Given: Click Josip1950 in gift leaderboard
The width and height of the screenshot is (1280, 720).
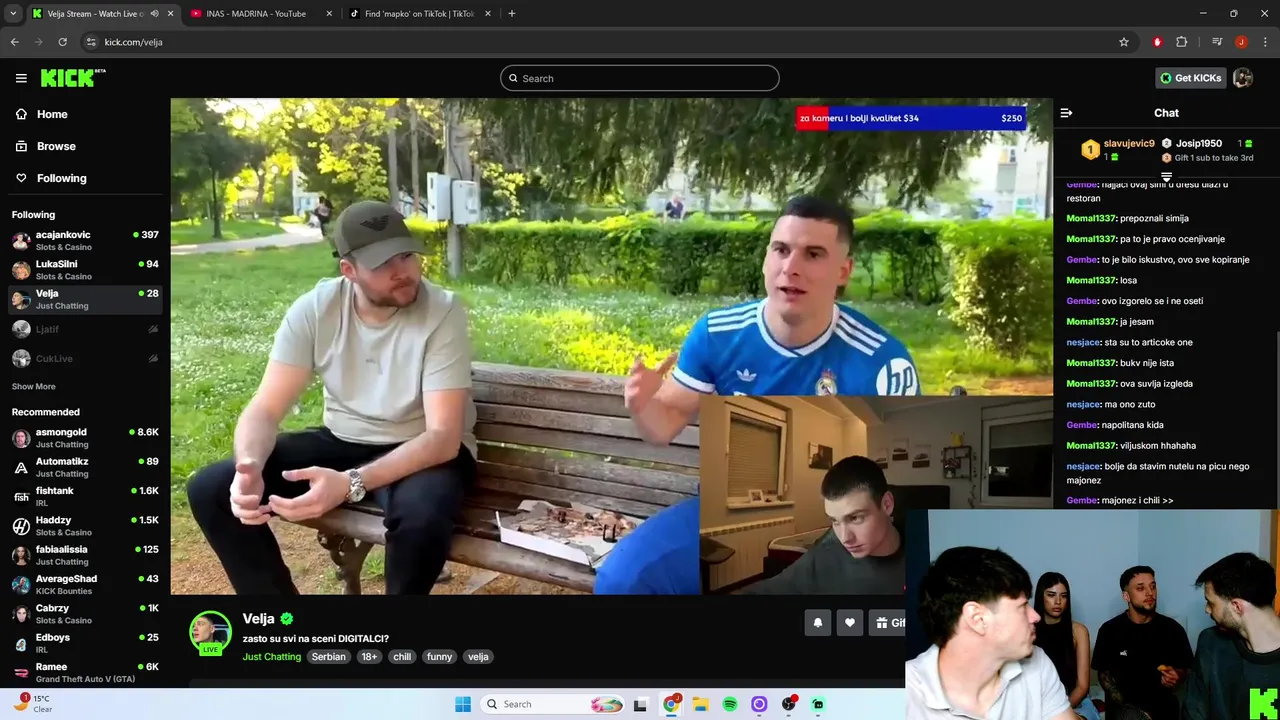Looking at the screenshot, I should click(1198, 144).
